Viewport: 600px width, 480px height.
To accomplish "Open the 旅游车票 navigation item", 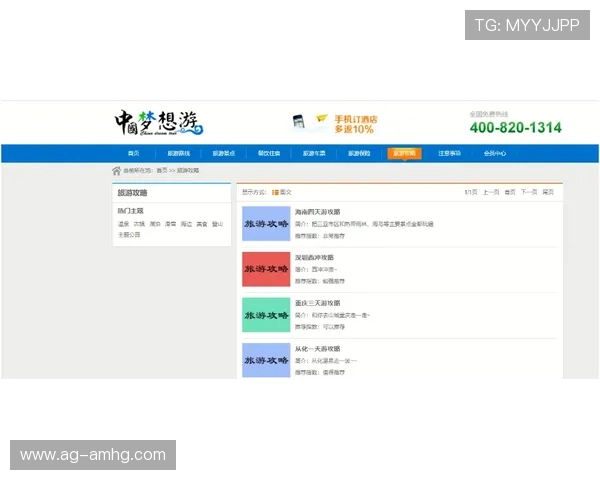I will (x=314, y=153).
